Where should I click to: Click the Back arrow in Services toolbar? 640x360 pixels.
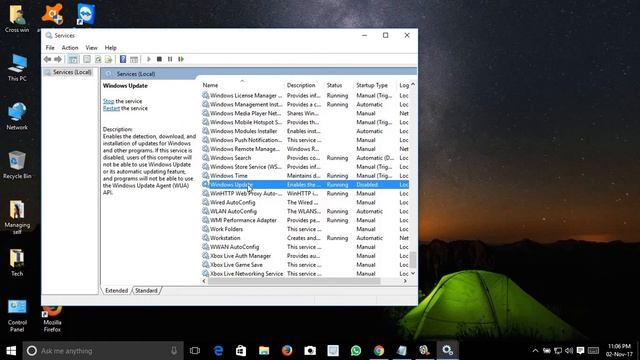48,59
